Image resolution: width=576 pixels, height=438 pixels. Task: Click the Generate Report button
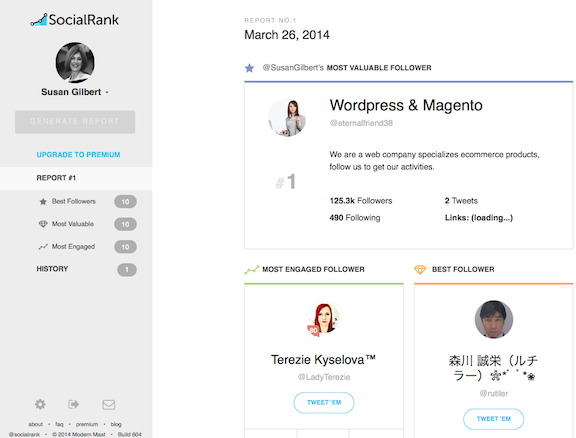pyautogui.click(x=75, y=122)
